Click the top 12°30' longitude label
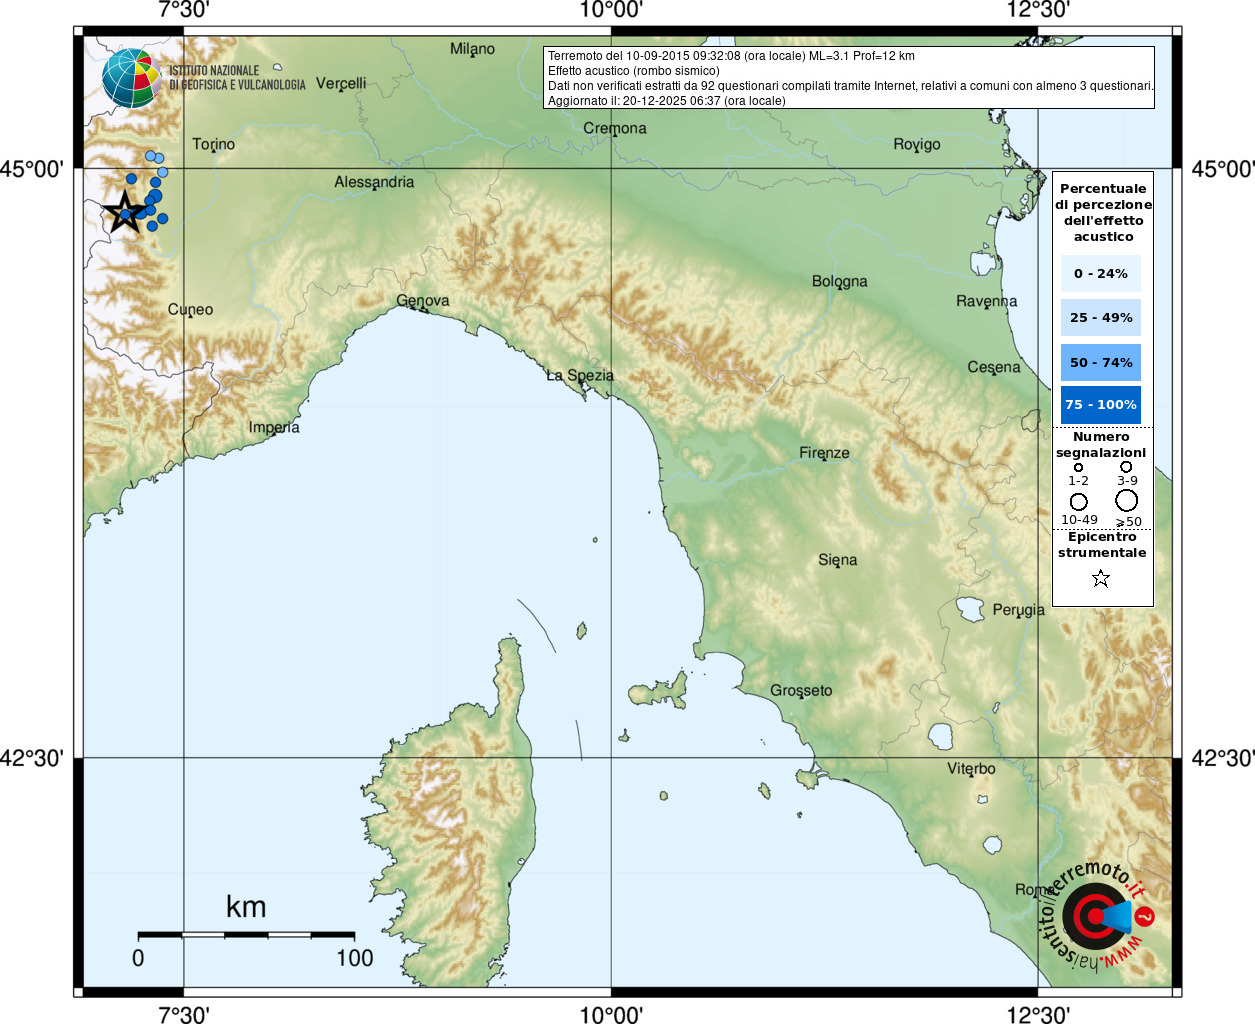Screen dimensions: 1255x1024 (1038, 10)
